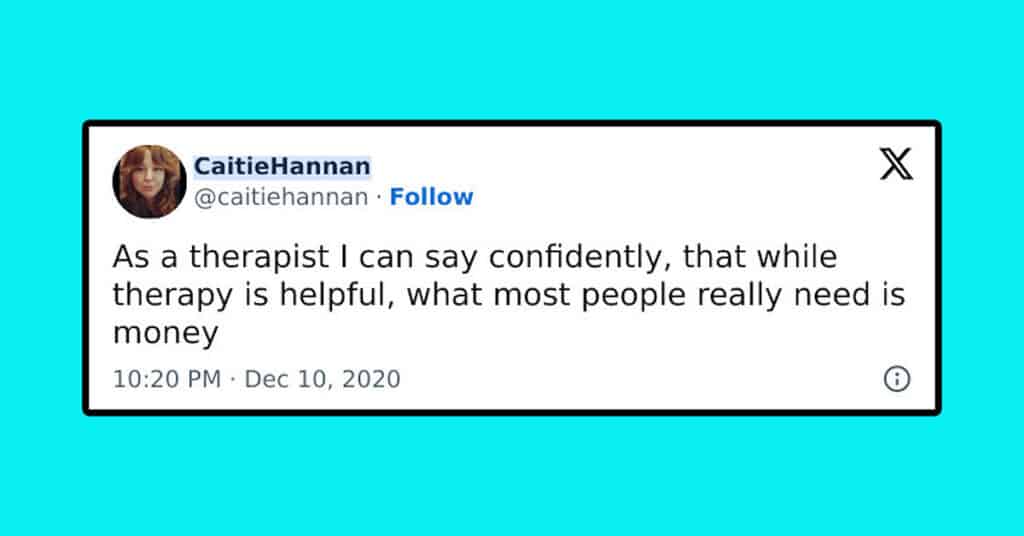Click the word "people" in the tweet

click(633, 296)
